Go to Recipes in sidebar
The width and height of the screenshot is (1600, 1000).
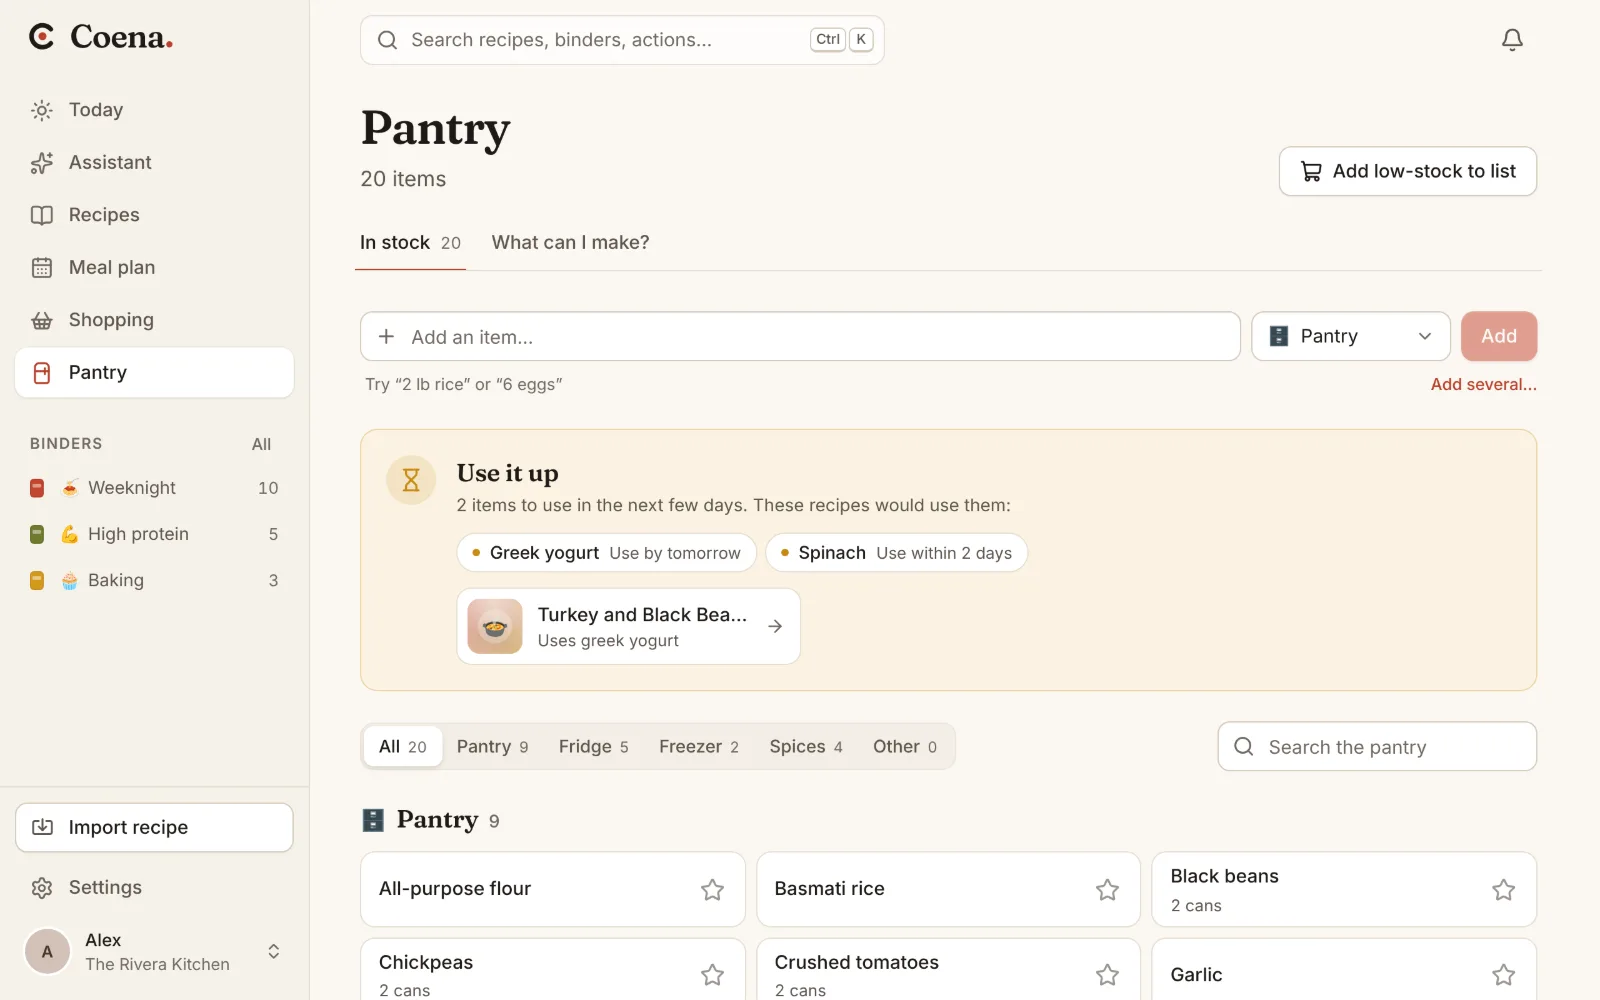point(154,215)
